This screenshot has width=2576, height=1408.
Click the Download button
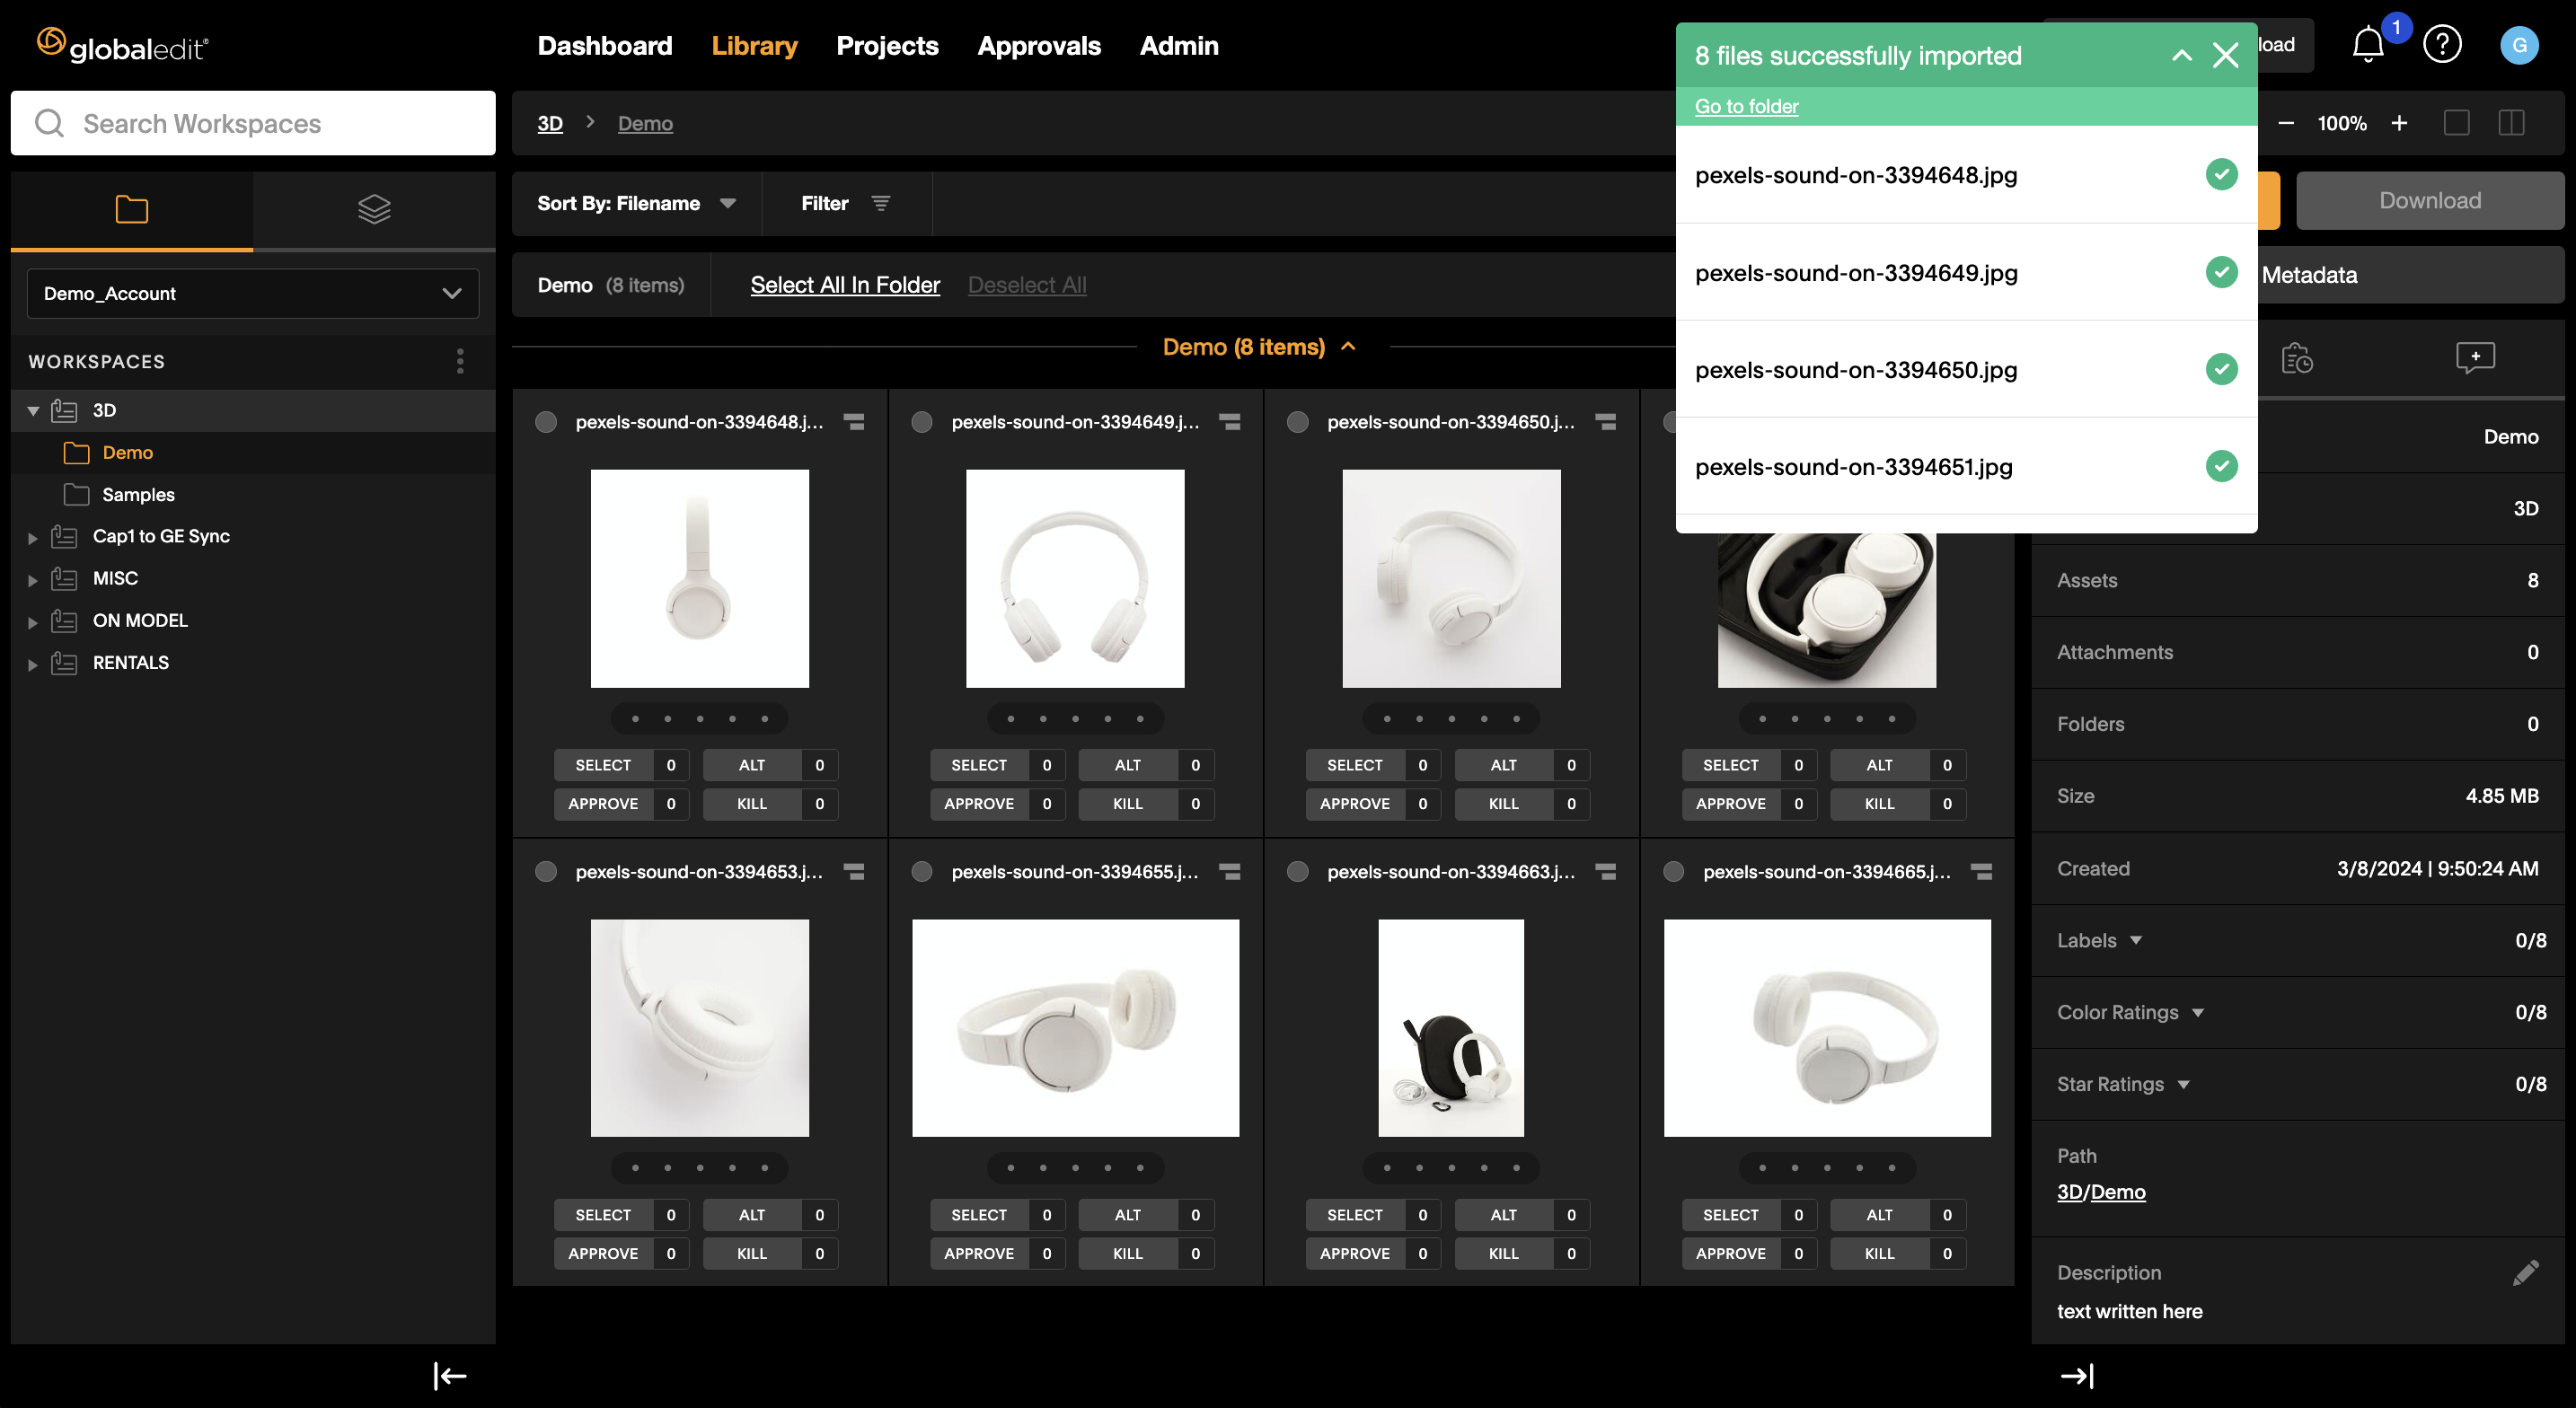(2430, 201)
